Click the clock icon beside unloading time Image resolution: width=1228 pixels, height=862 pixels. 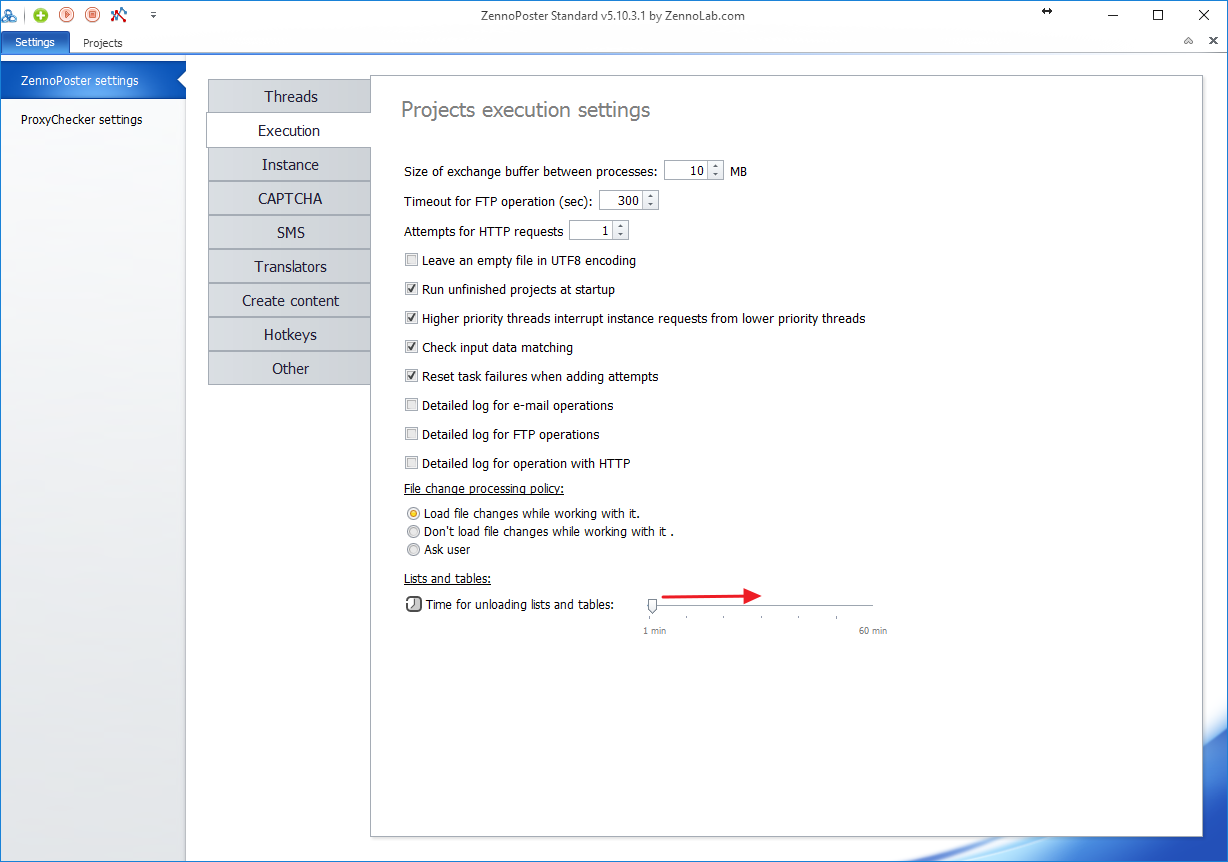coord(414,604)
